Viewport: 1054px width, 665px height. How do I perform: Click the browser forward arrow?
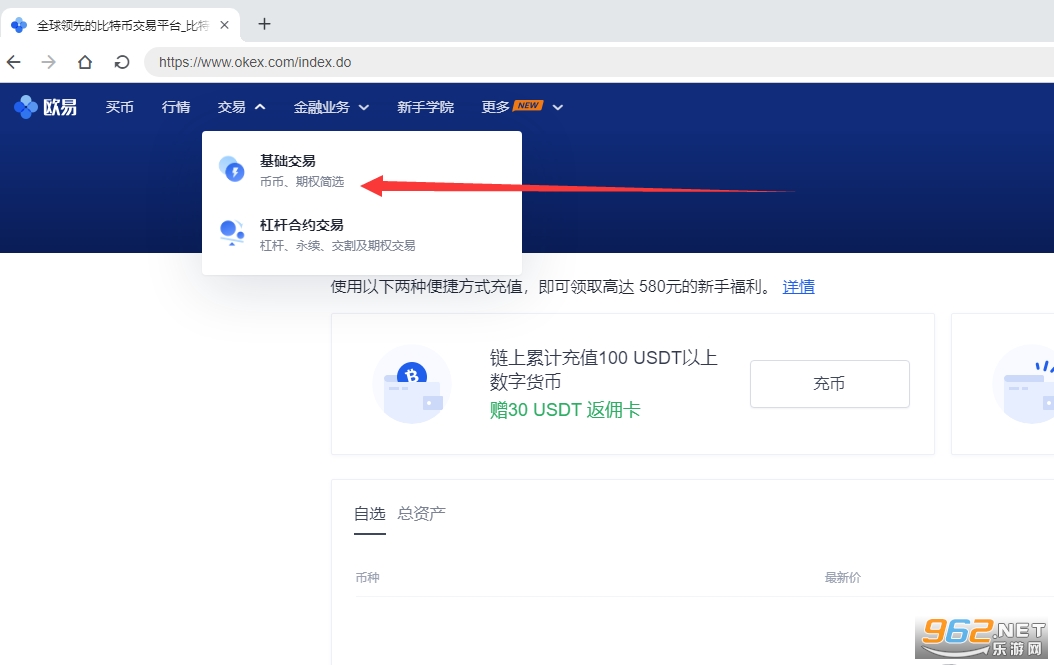click(x=48, y=63)
